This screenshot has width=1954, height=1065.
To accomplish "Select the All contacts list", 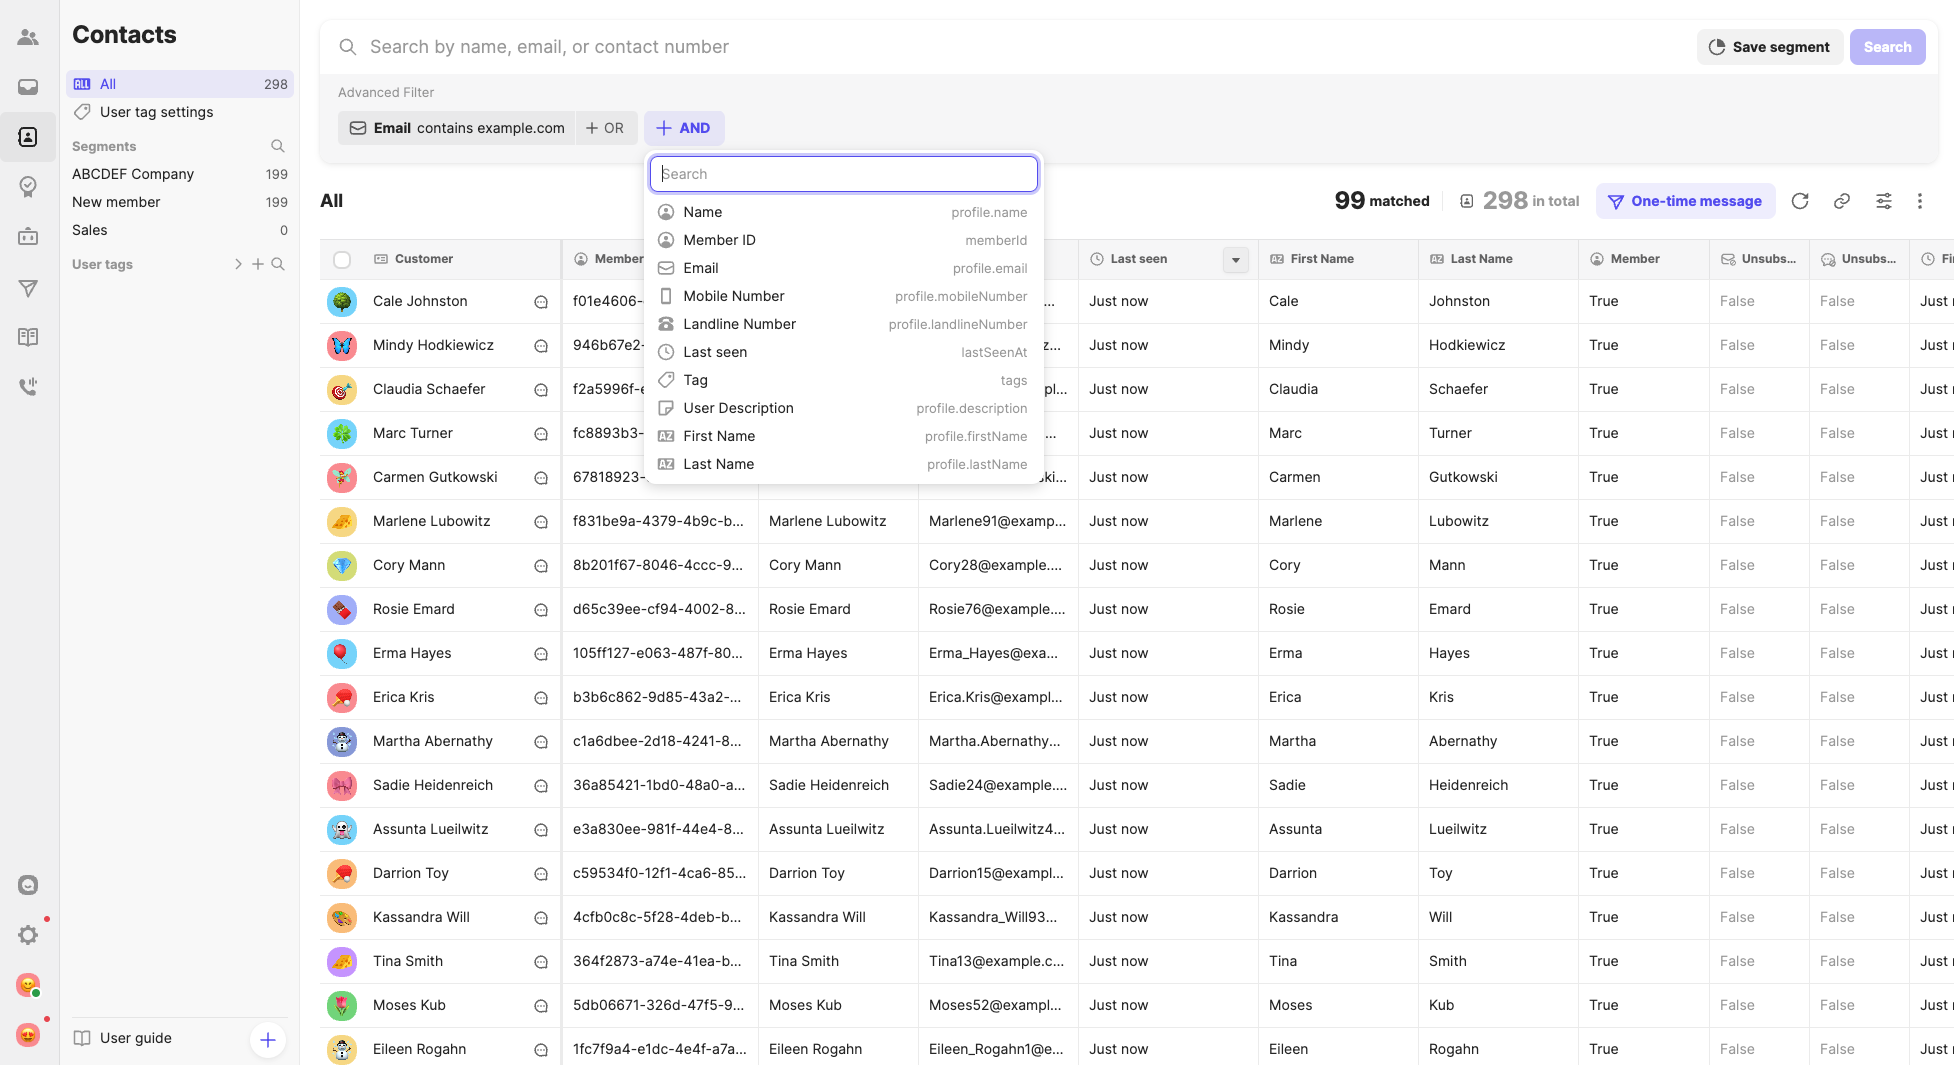I will click(x=180, y=84).
